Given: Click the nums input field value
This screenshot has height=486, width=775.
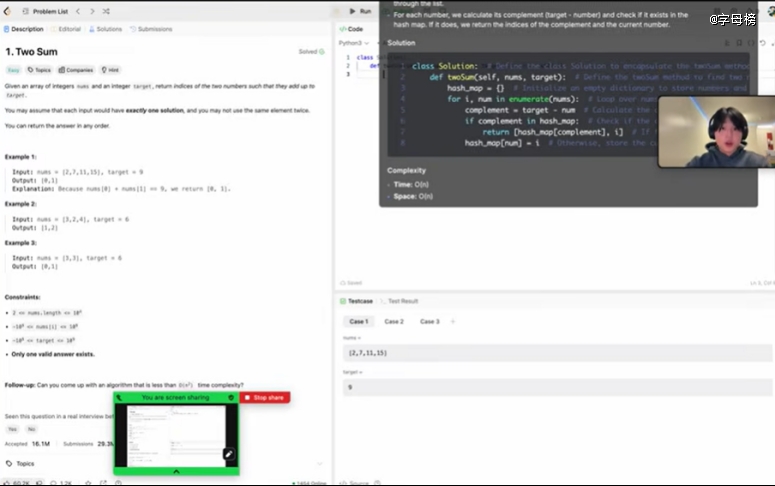Looking at the screenshot, I should point(557,353).
